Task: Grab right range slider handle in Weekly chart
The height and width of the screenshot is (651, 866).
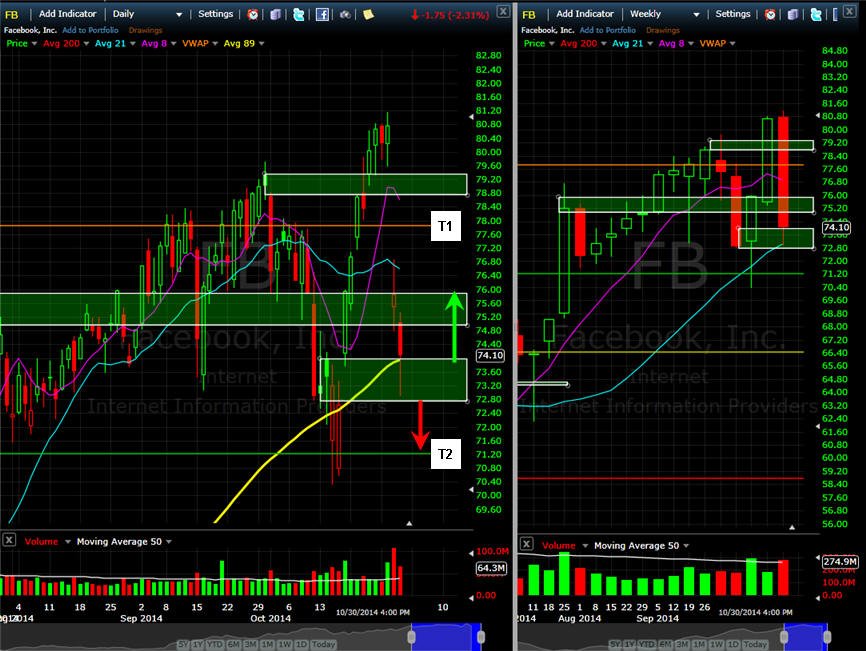Action: (827, 637)
